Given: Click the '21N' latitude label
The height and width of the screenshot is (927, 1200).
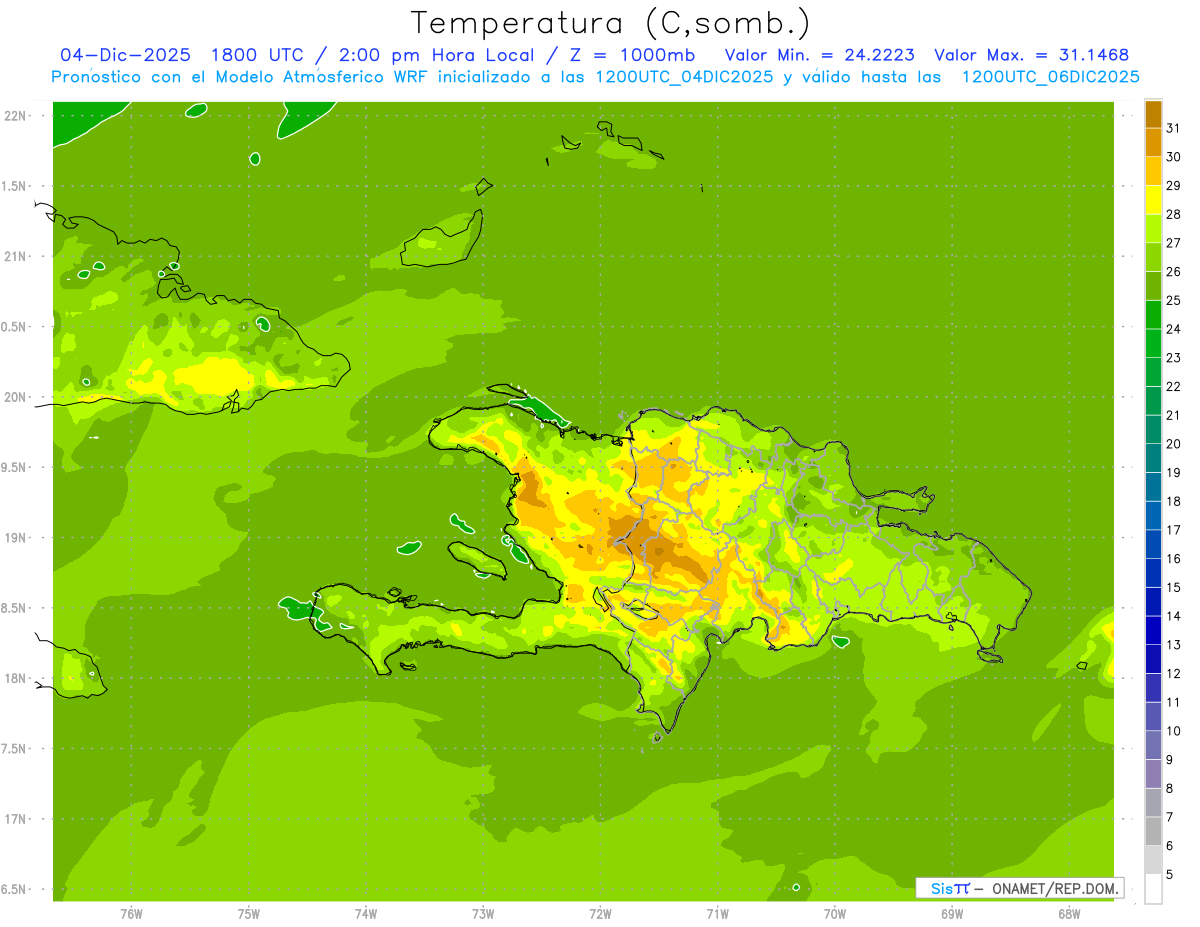Looking at the screenshot, I should [x=16, y=256].
